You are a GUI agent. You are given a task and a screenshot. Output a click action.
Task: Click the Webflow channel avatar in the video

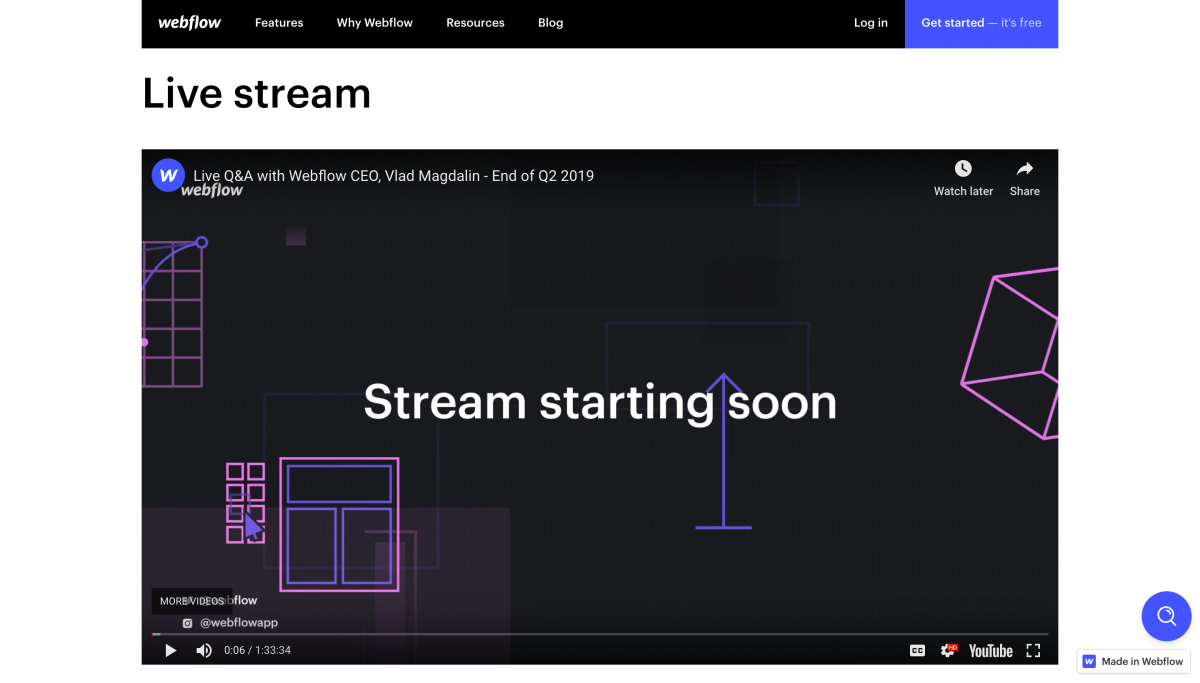click(168, 175)
